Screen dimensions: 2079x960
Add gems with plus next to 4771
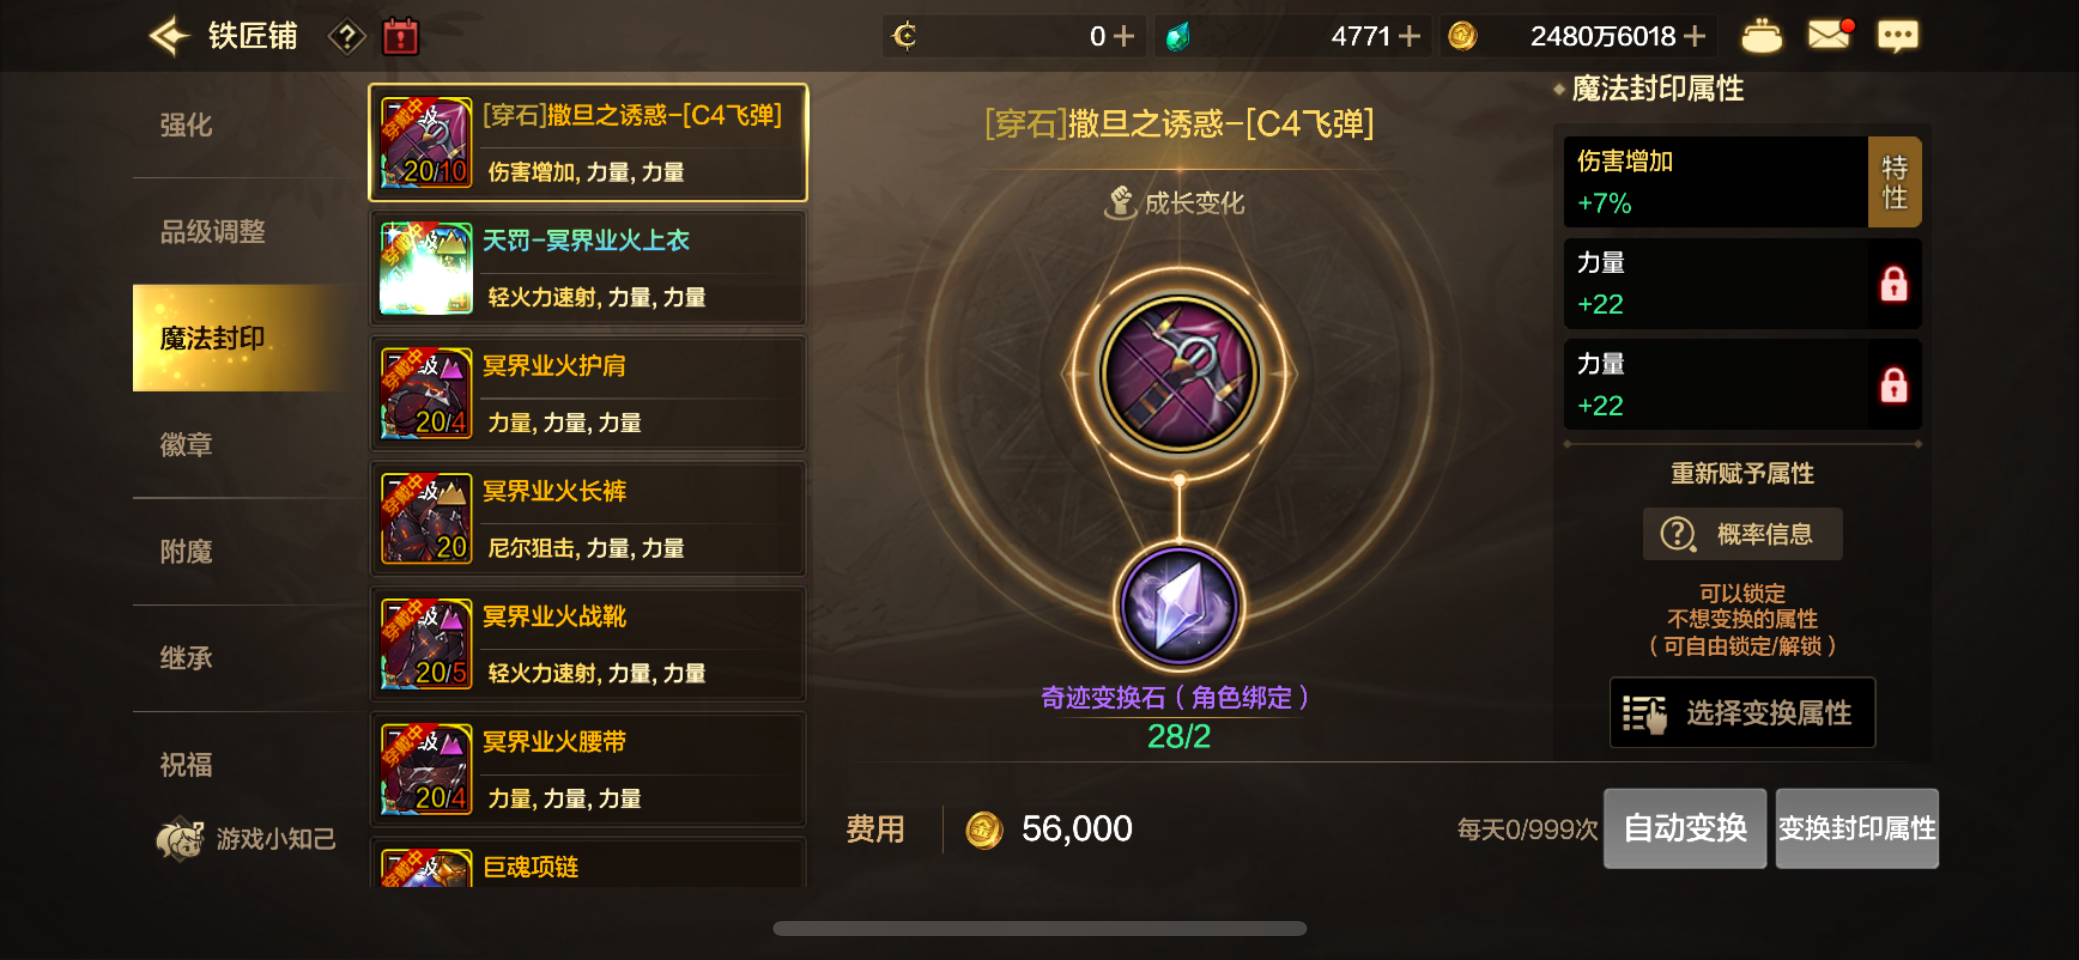[x=1409, y=37]
